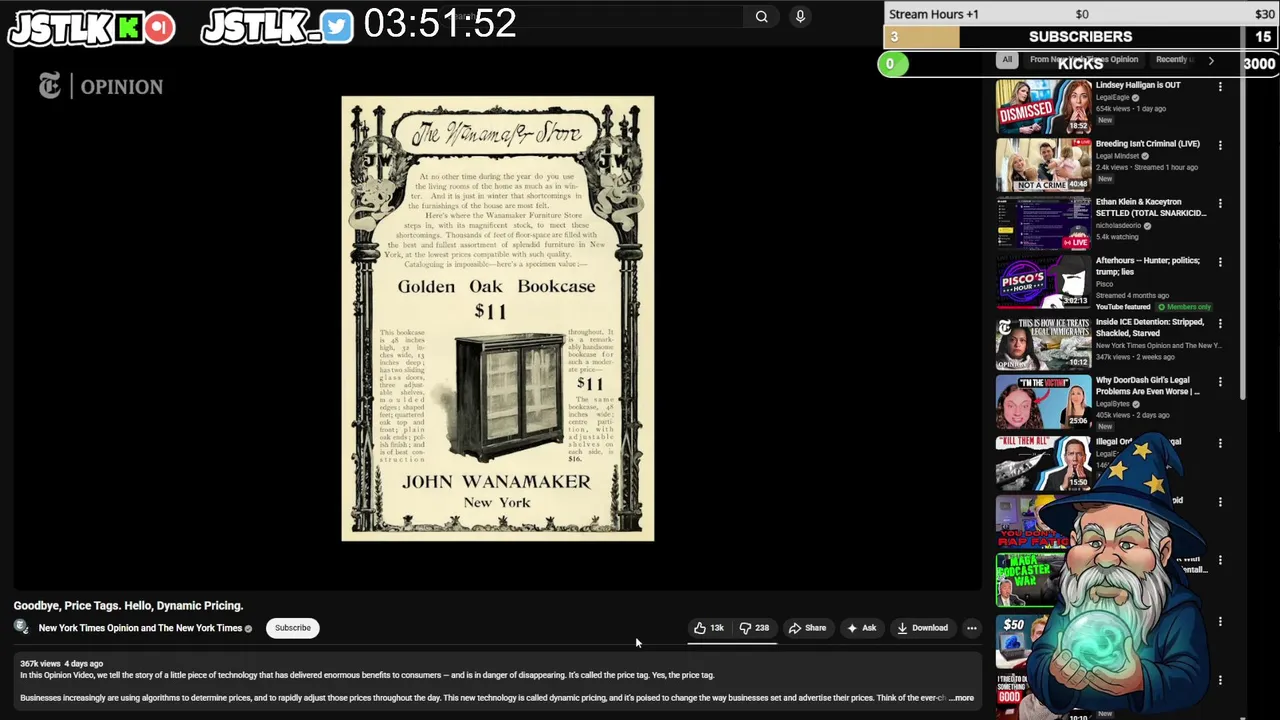The width and height of the screenshot is (1280, 720).
Task: Download this video
Action: tap(922, 628)
